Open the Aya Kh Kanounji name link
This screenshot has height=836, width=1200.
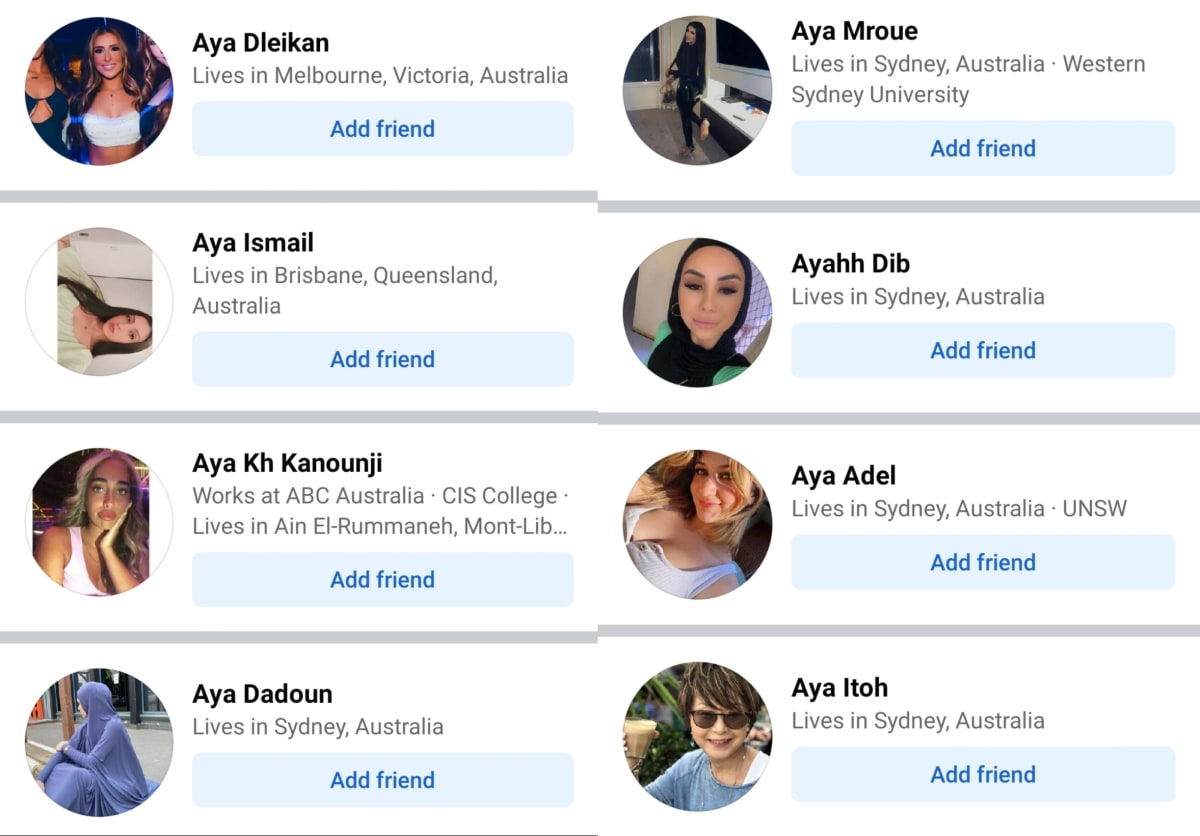pyautogui.click(x=287, y=463)
